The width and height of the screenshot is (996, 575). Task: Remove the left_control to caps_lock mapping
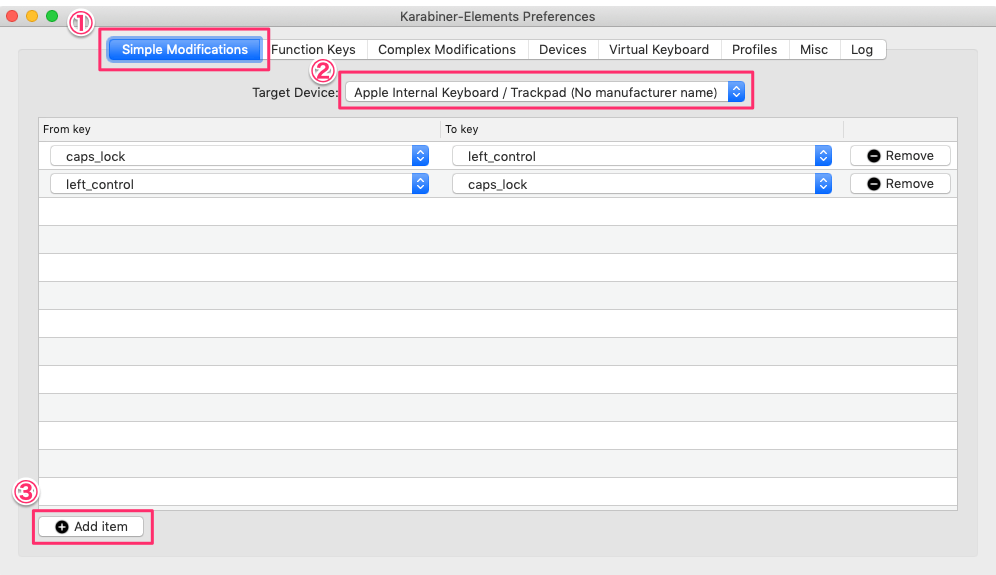click(x=901, y=184)
